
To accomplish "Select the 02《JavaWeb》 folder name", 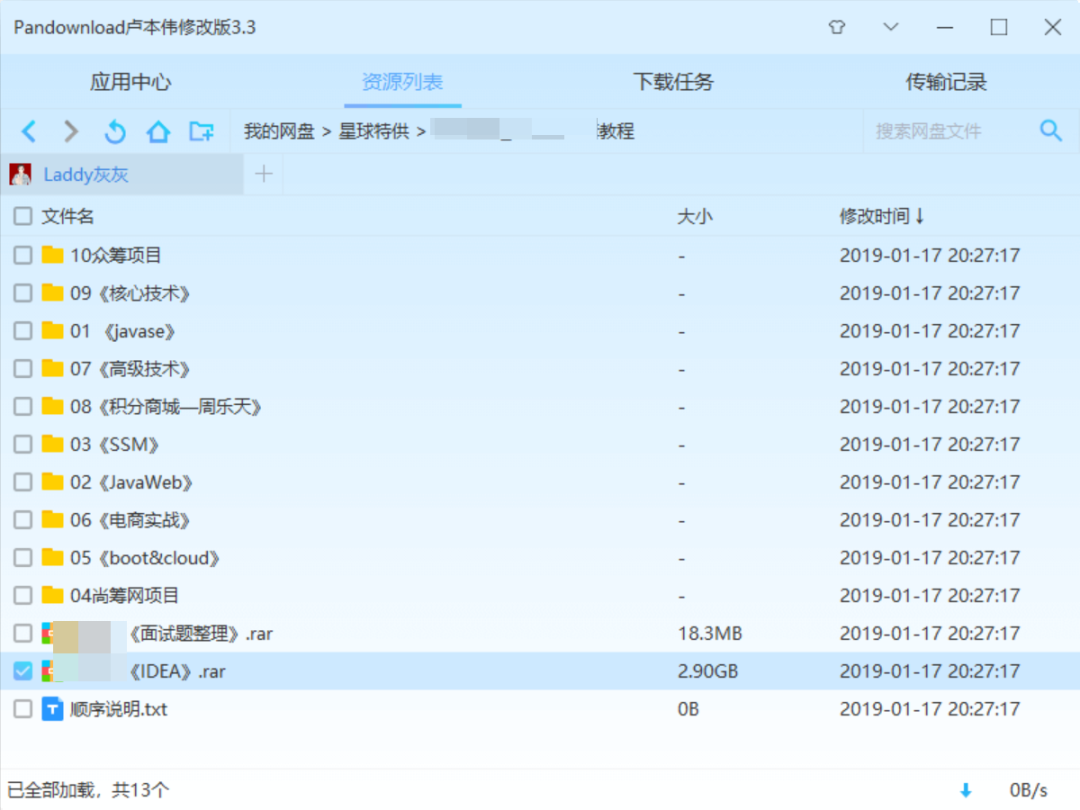I will coord(132,481).
